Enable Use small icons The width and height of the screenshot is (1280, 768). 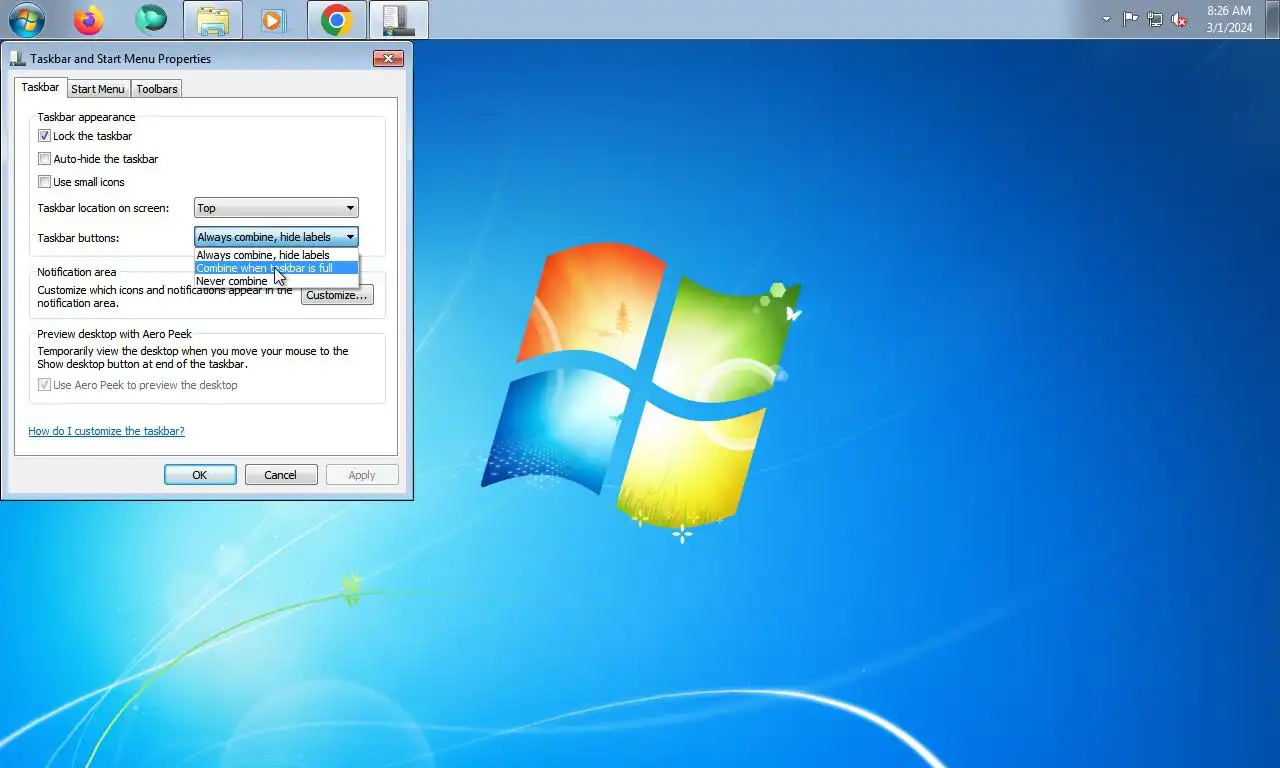pyautogui.click(x=44, y=182)
